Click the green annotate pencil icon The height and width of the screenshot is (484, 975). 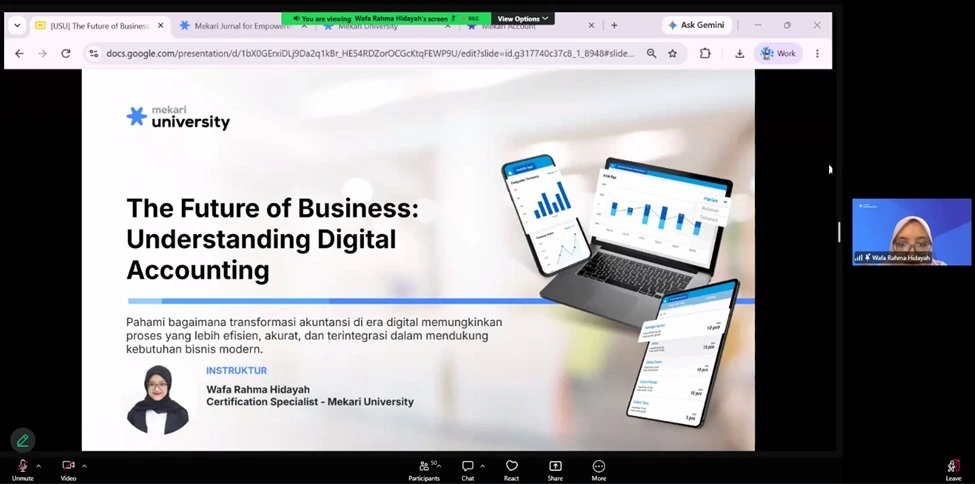click(23, 440)
